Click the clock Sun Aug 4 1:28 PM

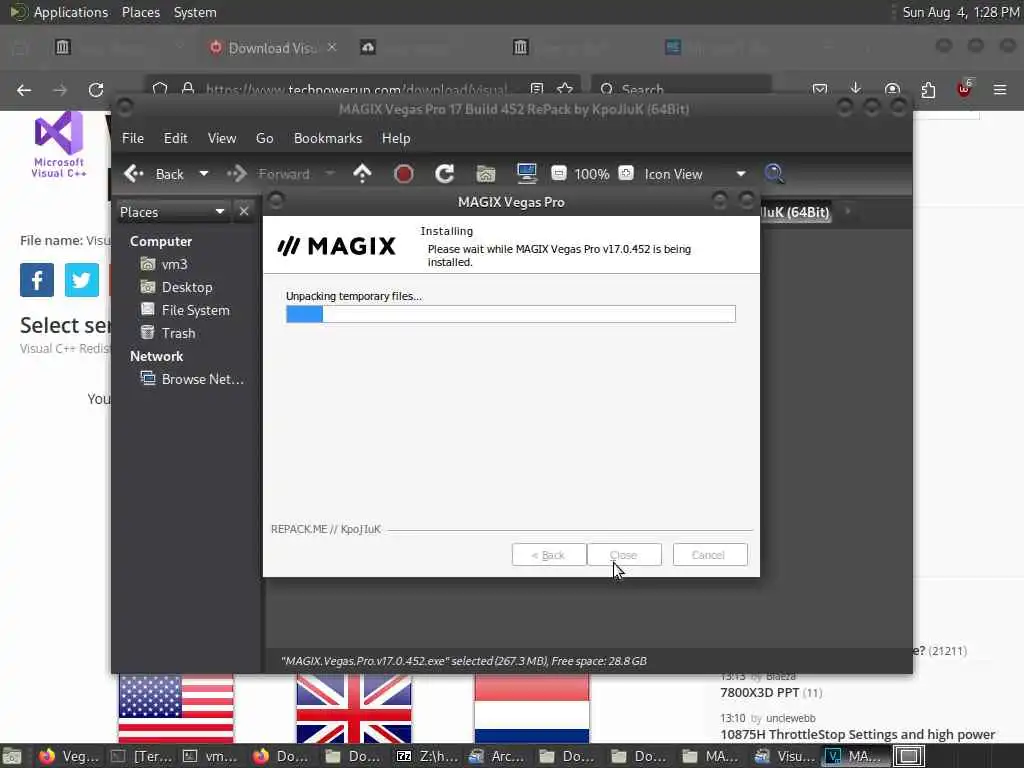pyautogui.click(x=961, y=12)
